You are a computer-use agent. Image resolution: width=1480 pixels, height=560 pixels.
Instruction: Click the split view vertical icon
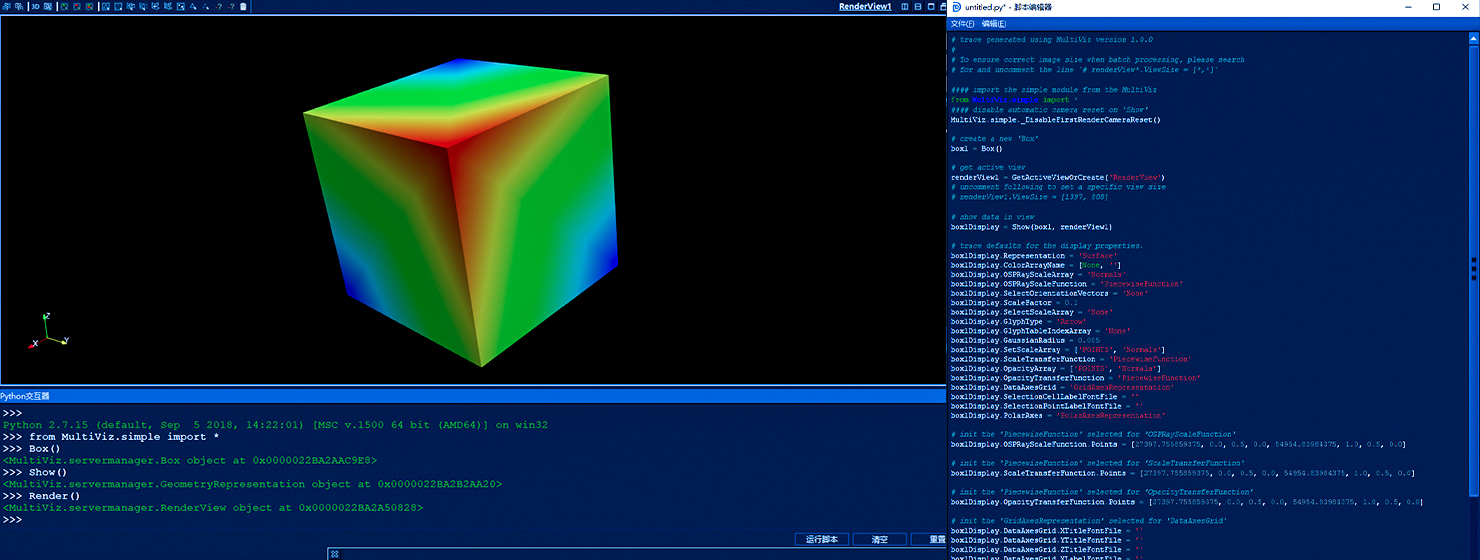pos(918,6)
